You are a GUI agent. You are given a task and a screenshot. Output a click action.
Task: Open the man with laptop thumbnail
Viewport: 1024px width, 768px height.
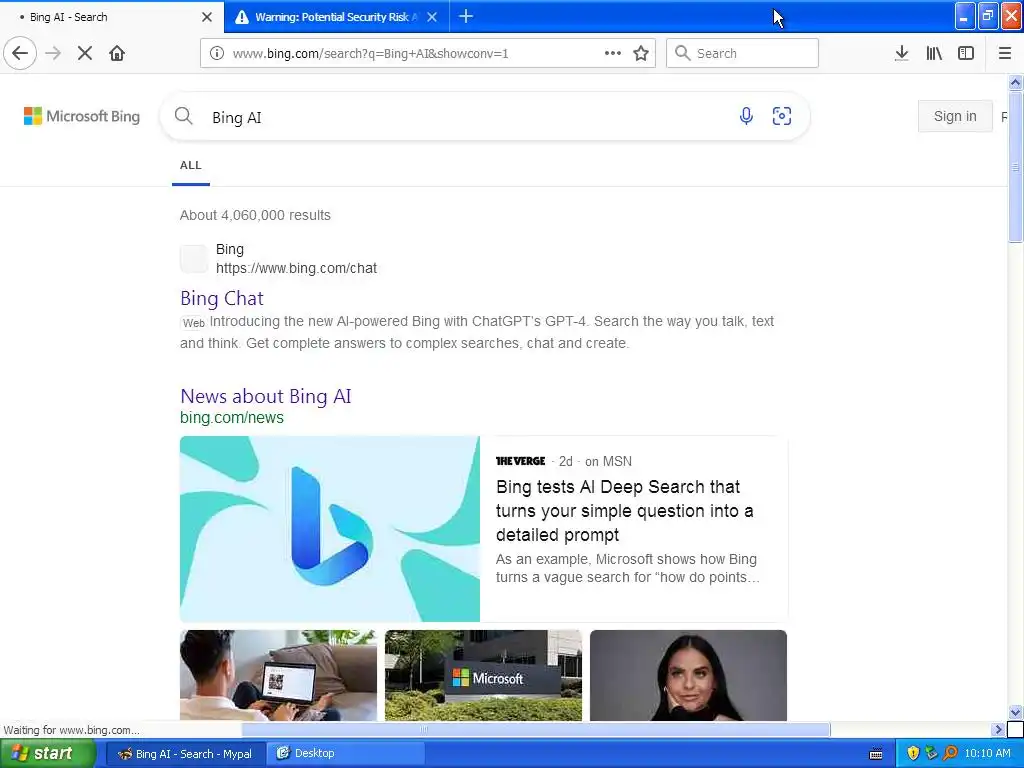[x=278, y=675]
